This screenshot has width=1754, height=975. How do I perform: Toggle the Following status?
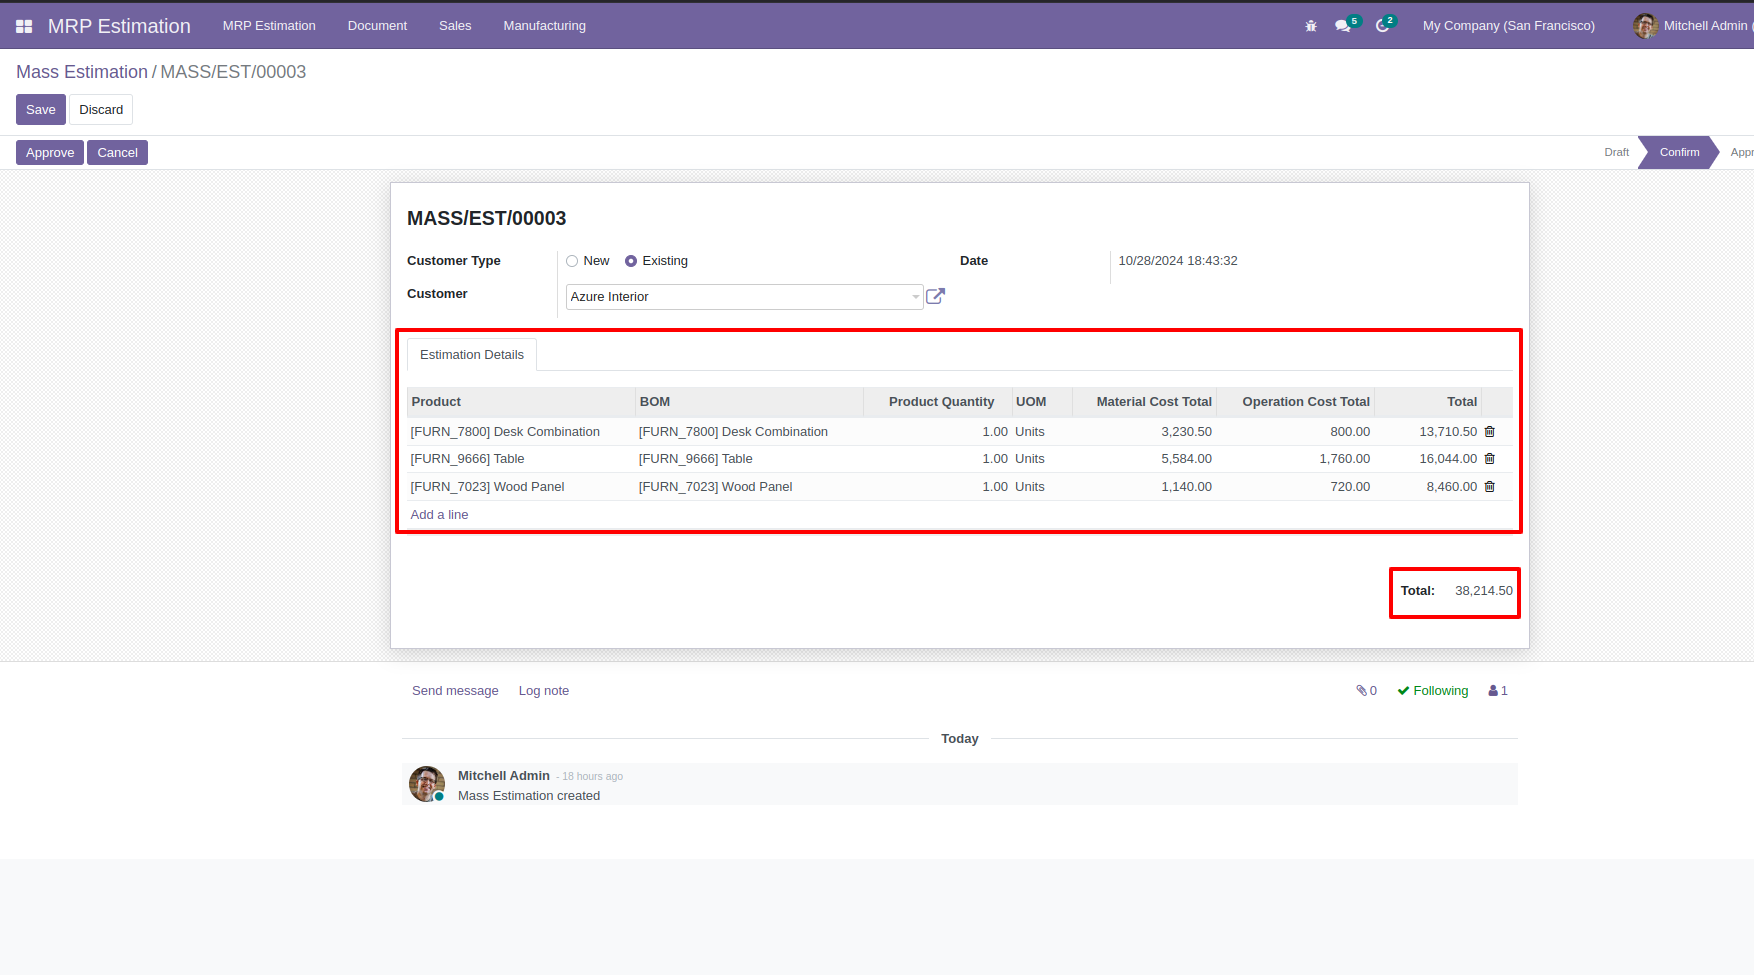1433,691
